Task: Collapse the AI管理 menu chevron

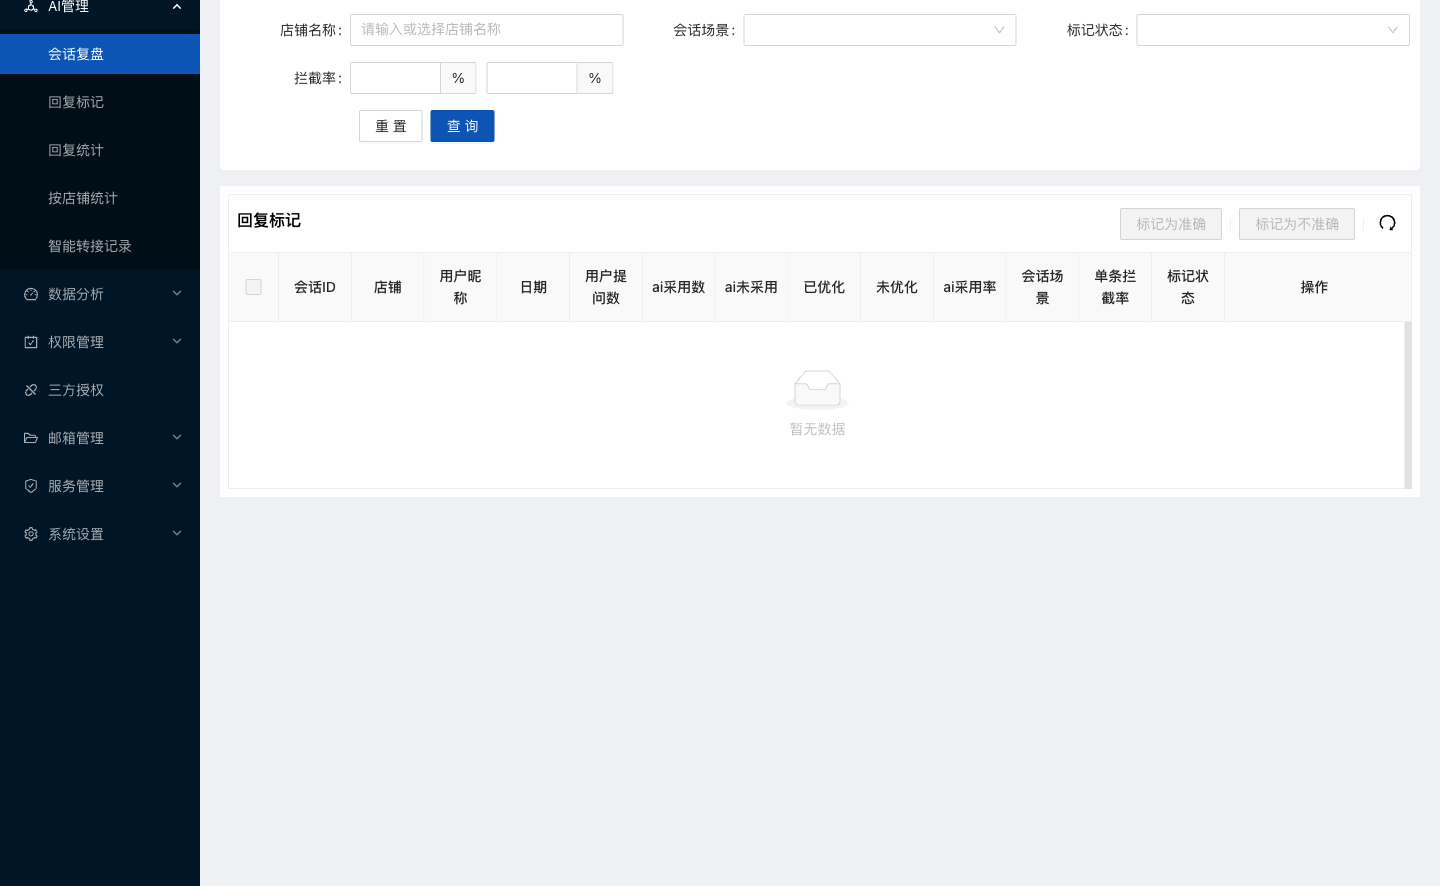Action: 177,7
